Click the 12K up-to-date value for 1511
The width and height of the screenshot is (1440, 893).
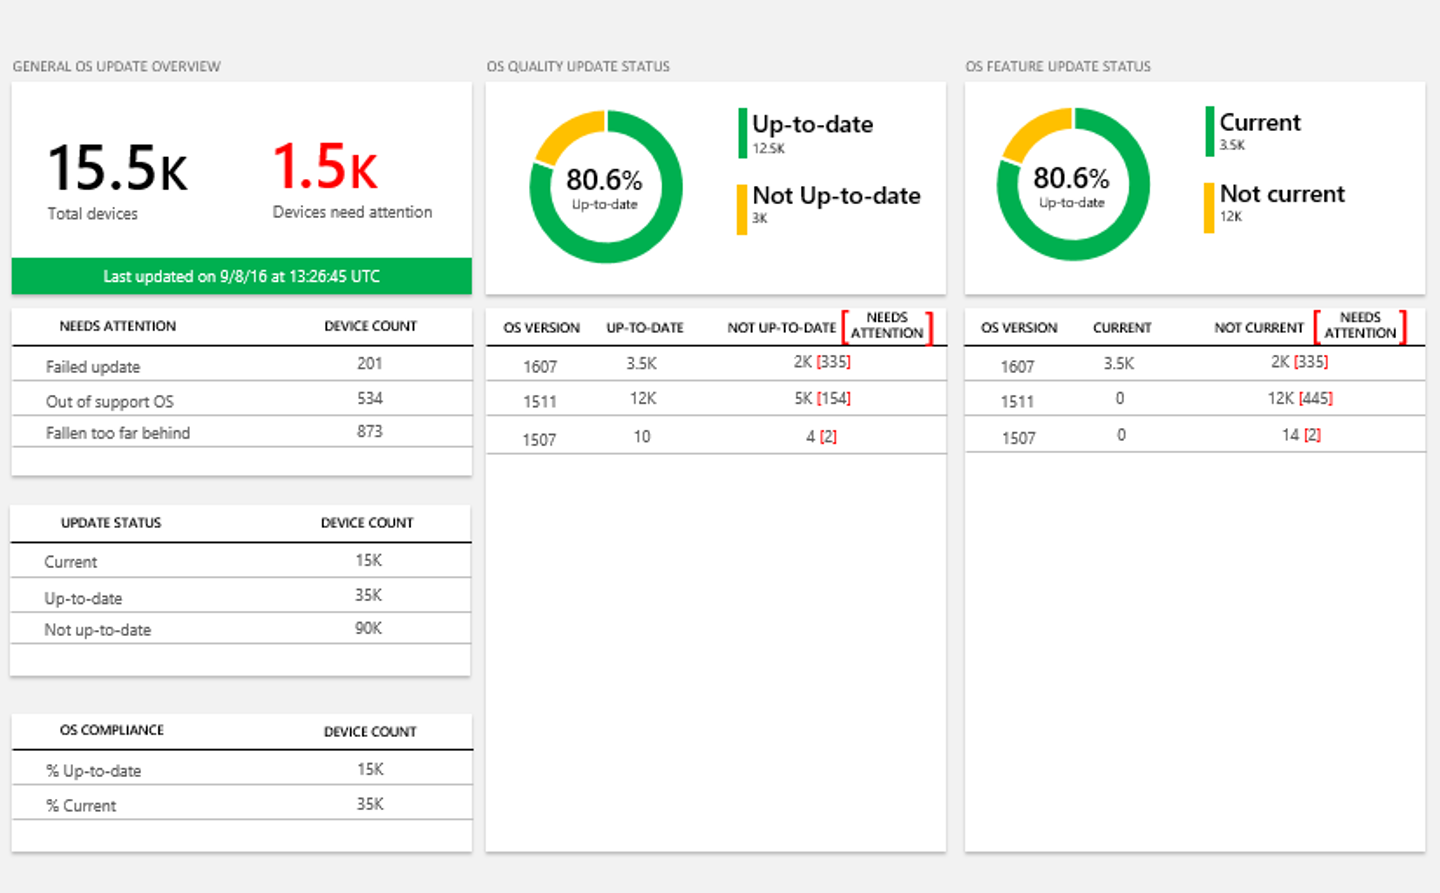(x=643, y=398)
